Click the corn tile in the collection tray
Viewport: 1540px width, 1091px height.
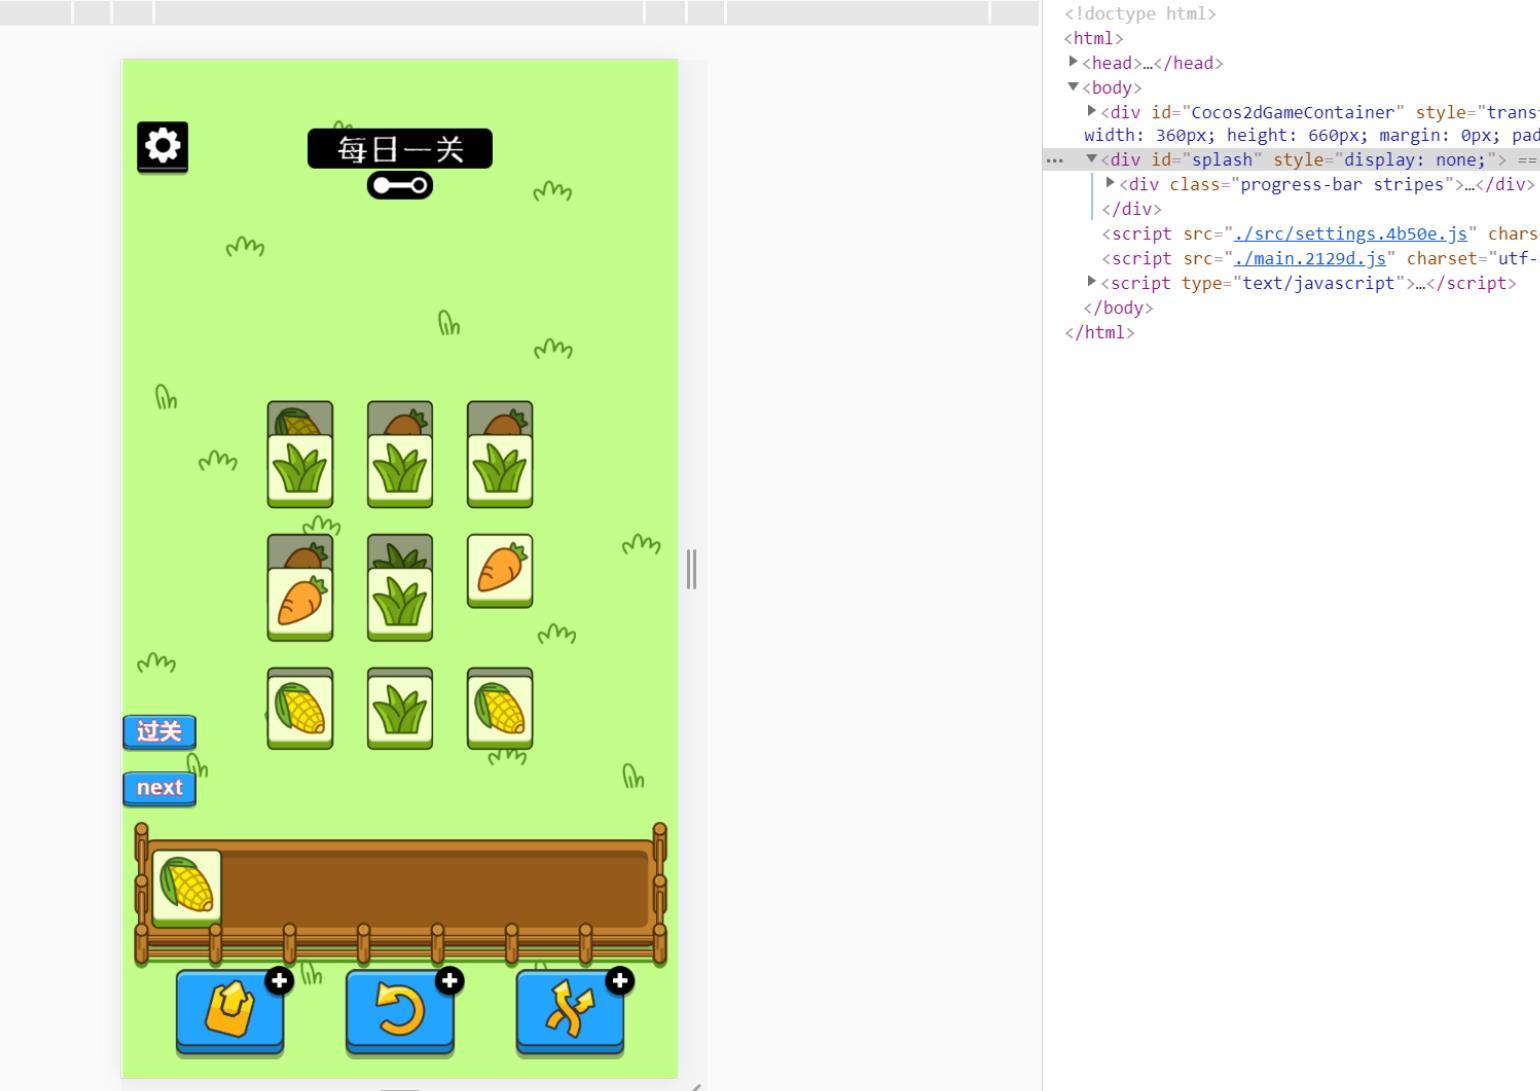point(187,887)
